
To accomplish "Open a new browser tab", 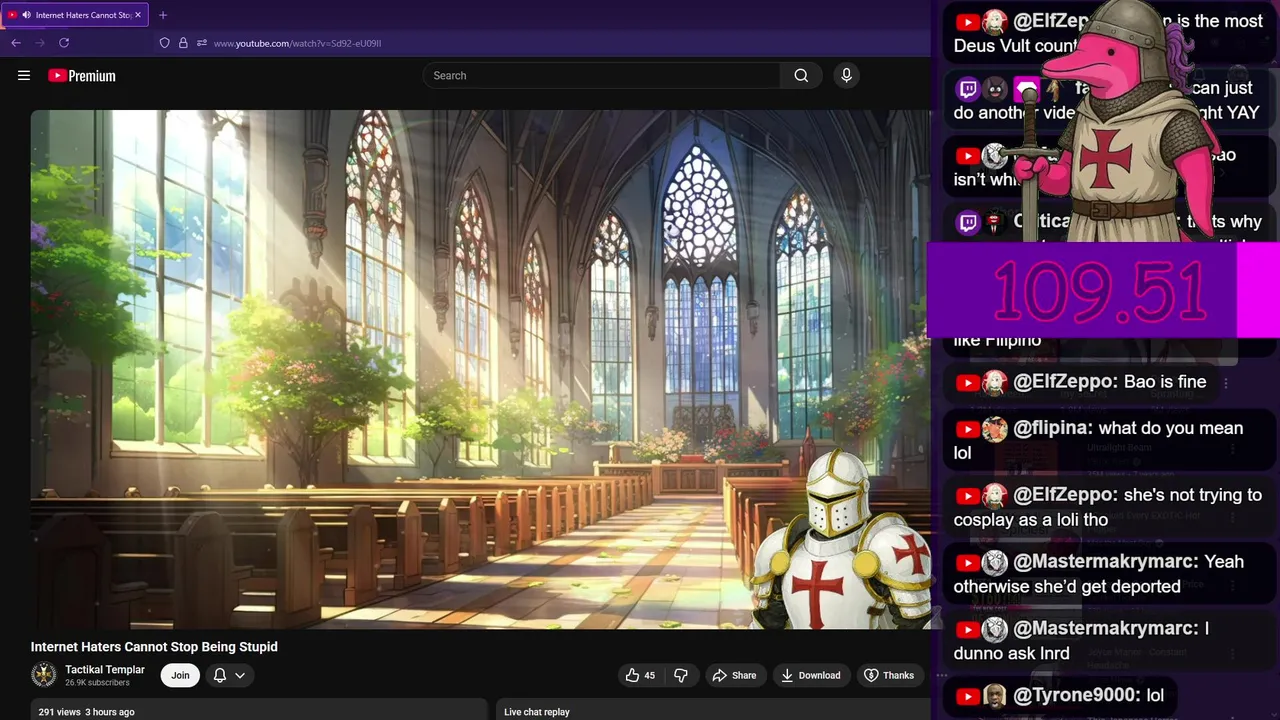I will [163, 15].
